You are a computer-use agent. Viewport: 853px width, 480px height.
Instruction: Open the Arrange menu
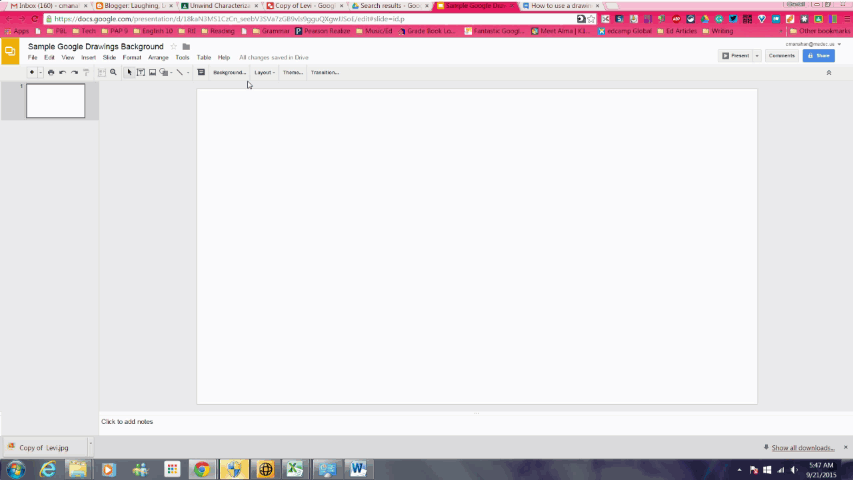pyautogui.click(x=158, y=58)
